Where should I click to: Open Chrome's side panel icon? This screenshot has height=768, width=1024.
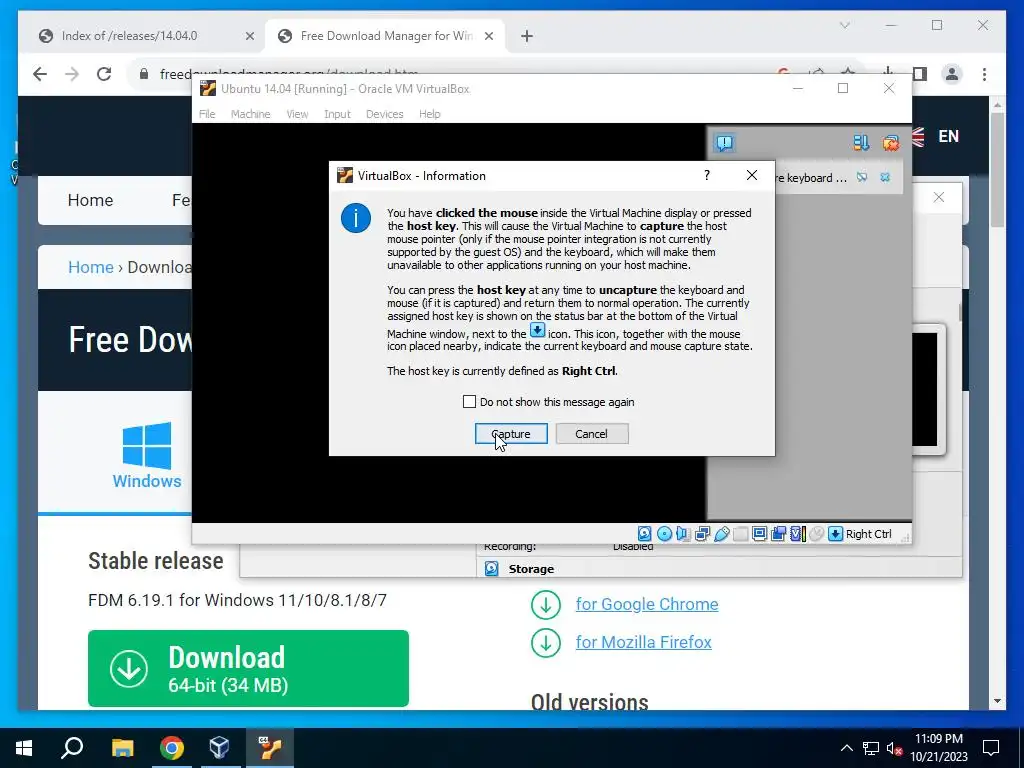coord(920,74)
